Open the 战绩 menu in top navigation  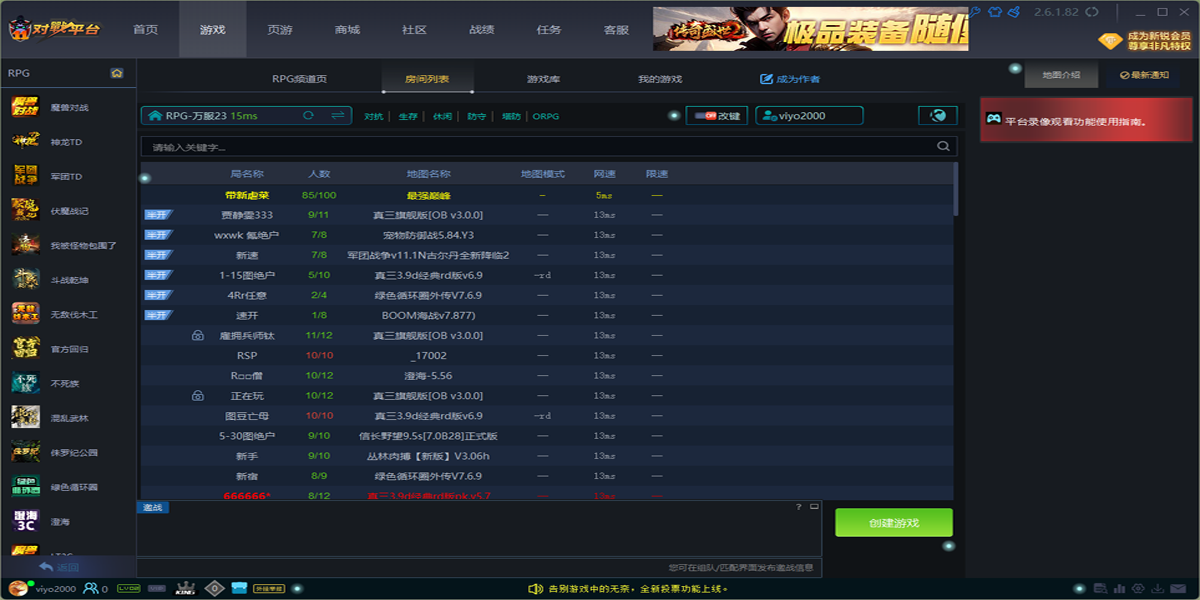tap(482, 29)
